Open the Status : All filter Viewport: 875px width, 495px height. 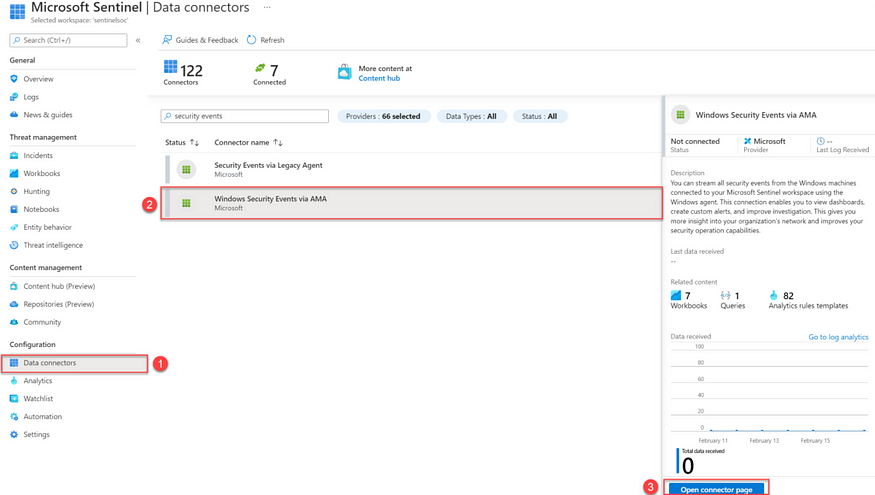[x=540, y=116]
